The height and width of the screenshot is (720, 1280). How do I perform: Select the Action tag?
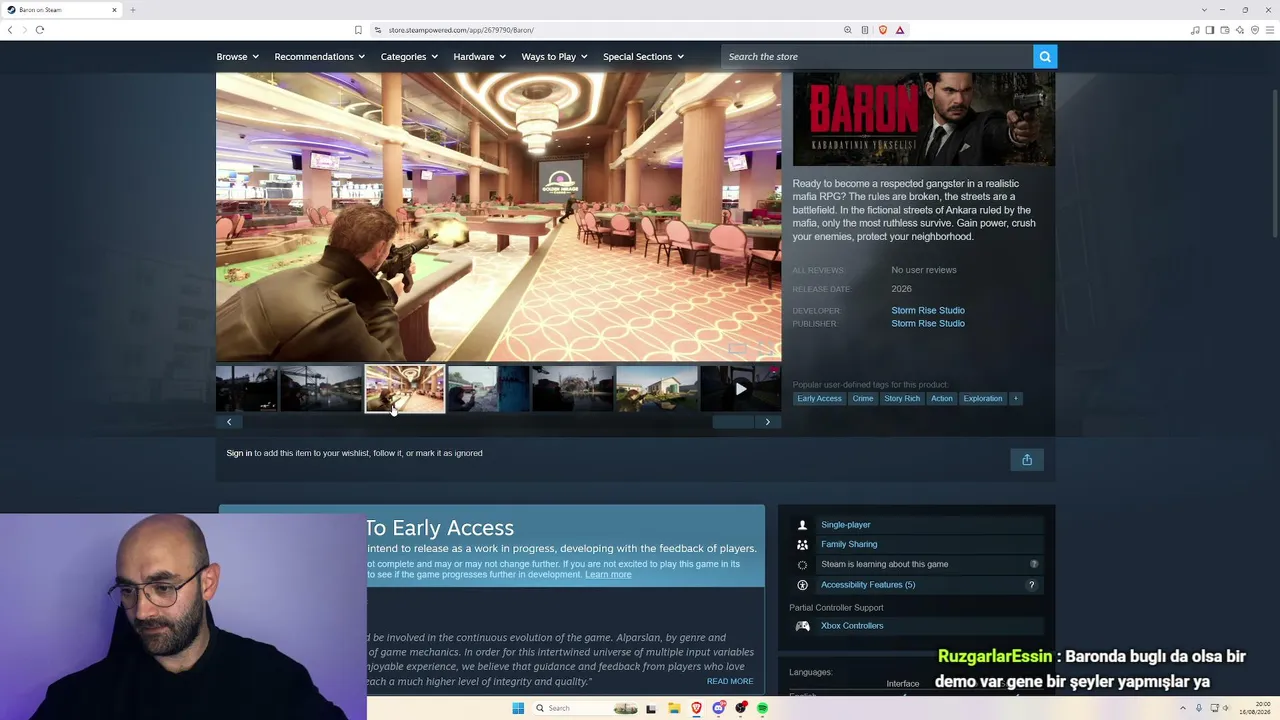click(x=942, y=399)
